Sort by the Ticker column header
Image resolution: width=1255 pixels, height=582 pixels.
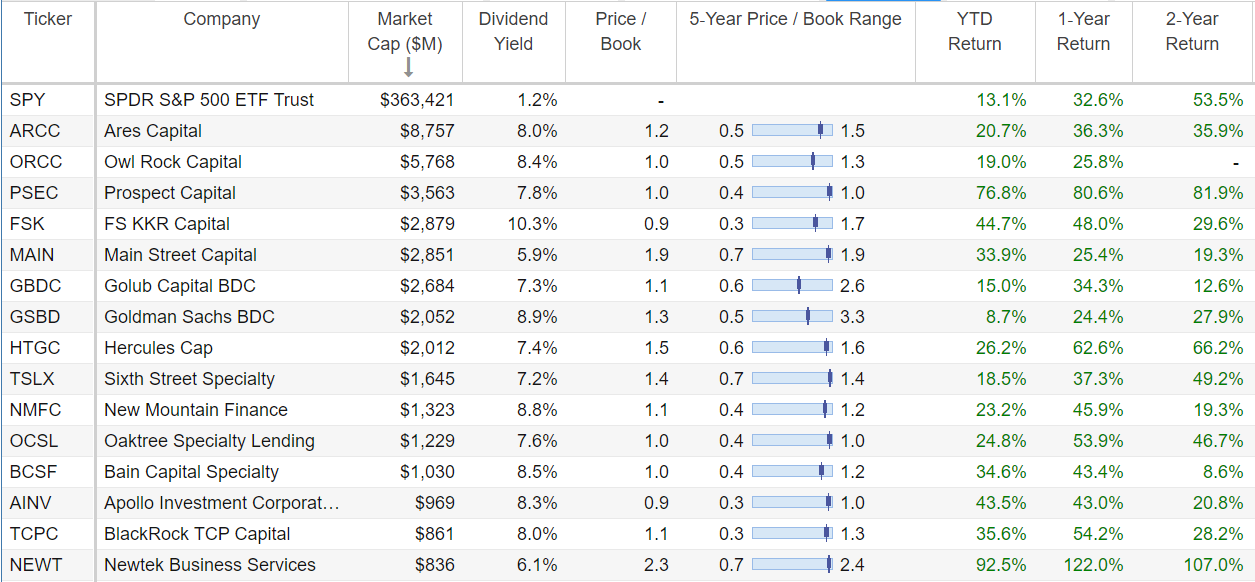coord(48,19)
